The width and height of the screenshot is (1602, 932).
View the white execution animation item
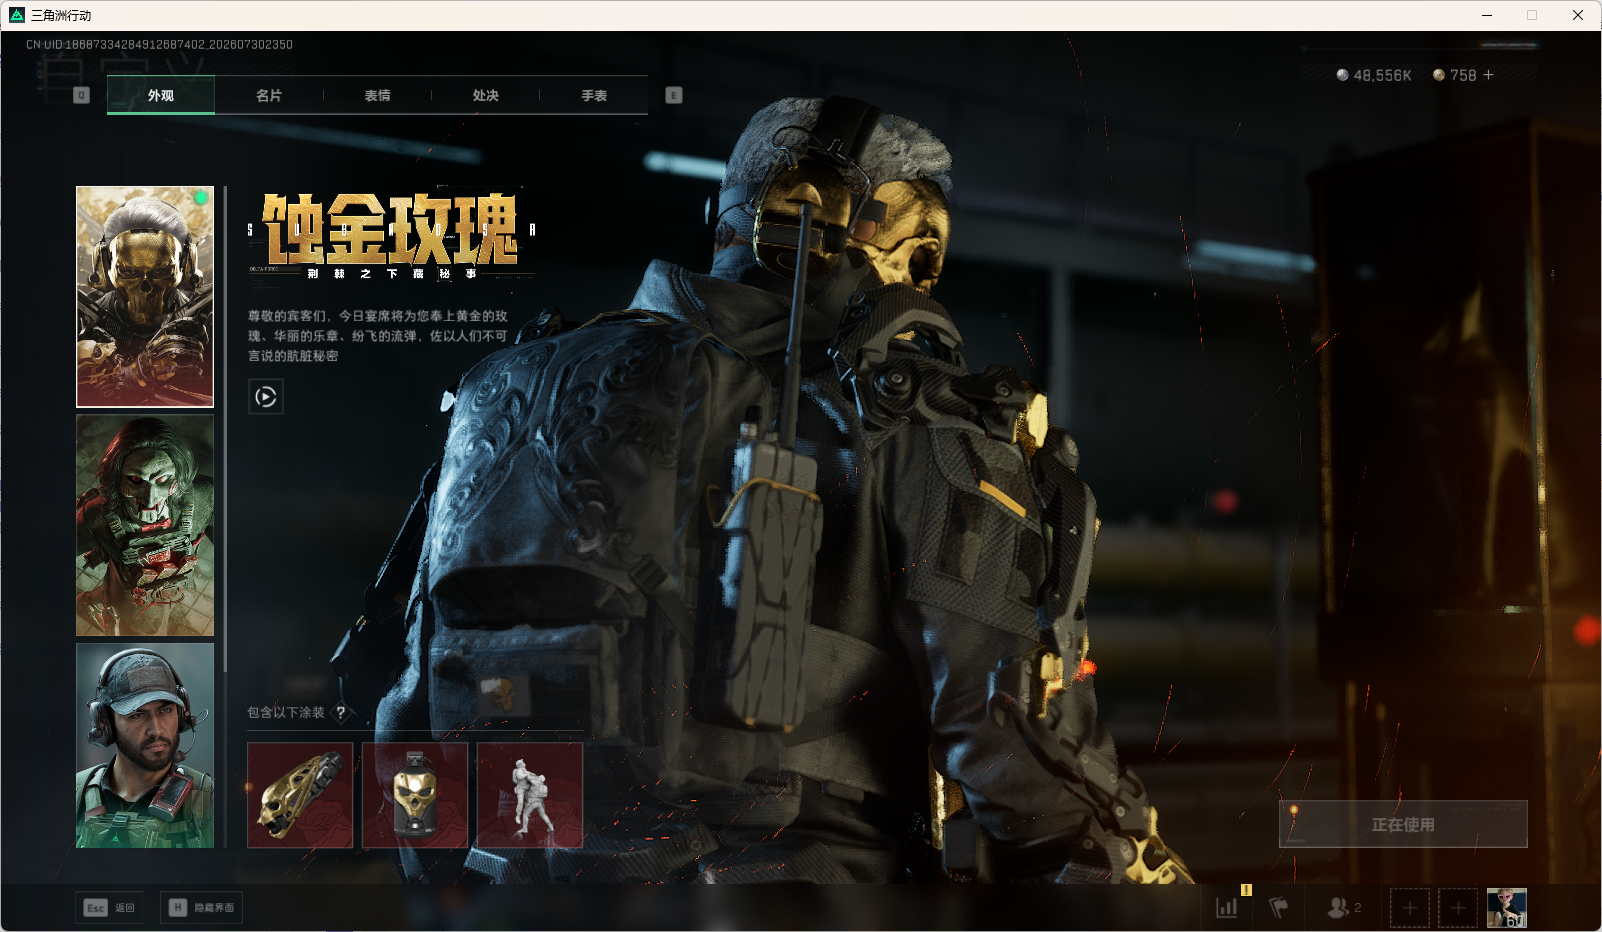pyautogui.click(x=530, y=795)
